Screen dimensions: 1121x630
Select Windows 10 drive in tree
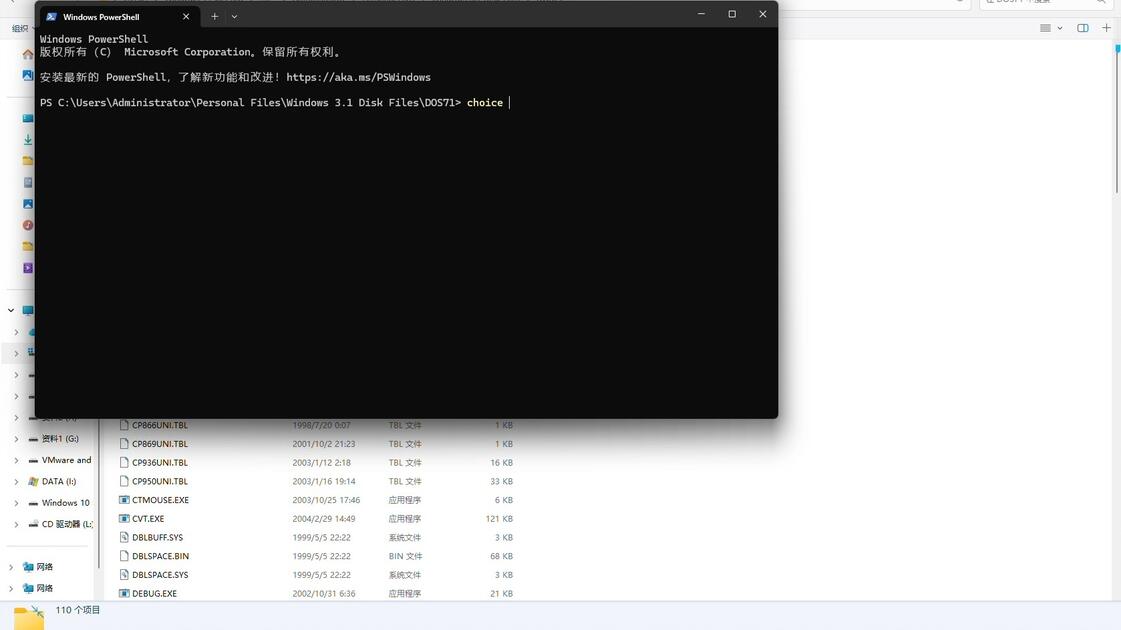coord(66,503)
